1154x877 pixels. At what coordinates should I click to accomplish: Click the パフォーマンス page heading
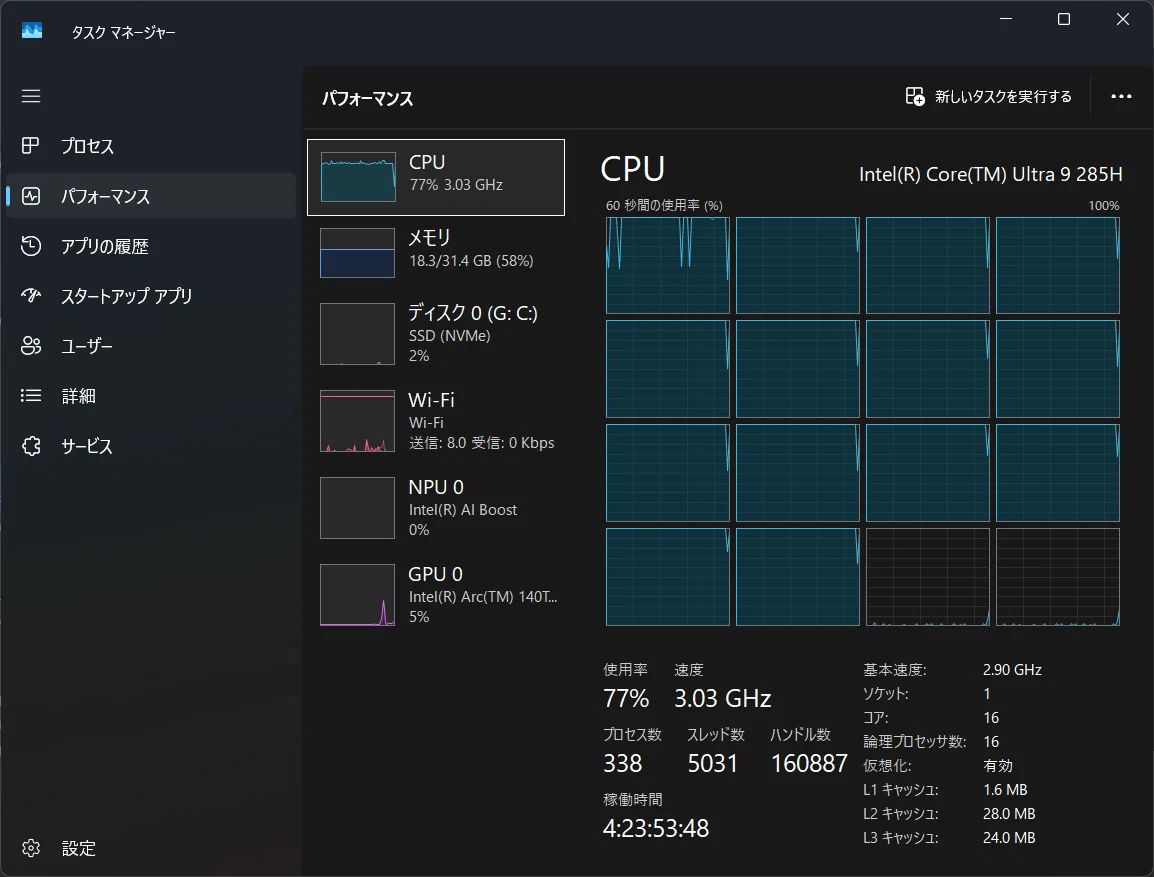pos(367,99)
